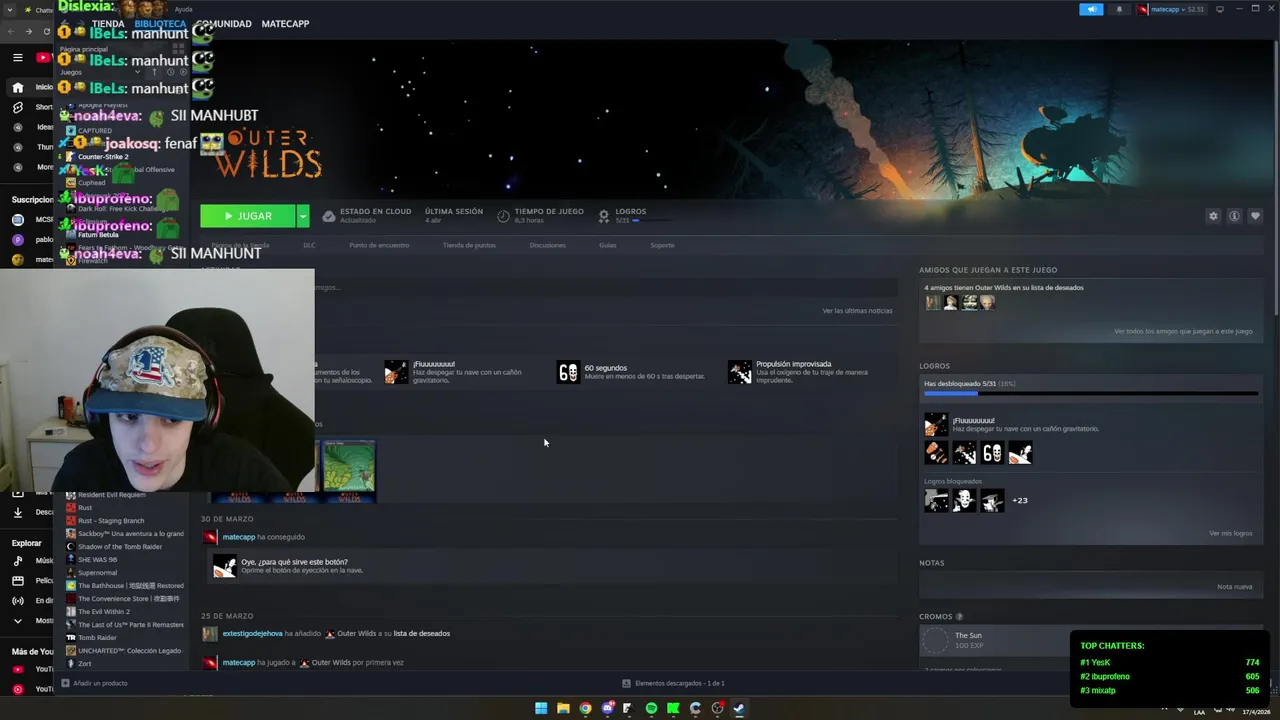Open the ¡Fiuuuuuuuu! achievement icon in activity feed
This screenshot has height=720, width=1280.
pyautogui.click(x=396, y=372)
